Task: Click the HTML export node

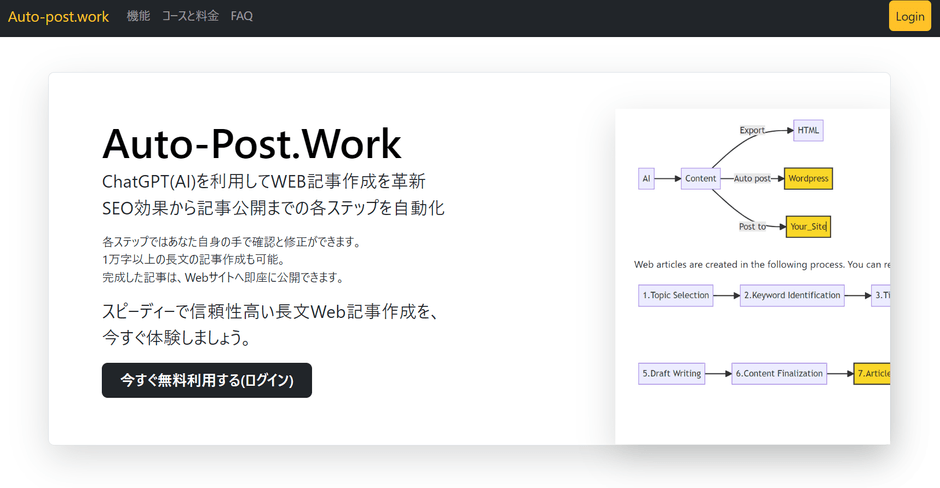Action: pyautogui.click(x=808, y=130)
